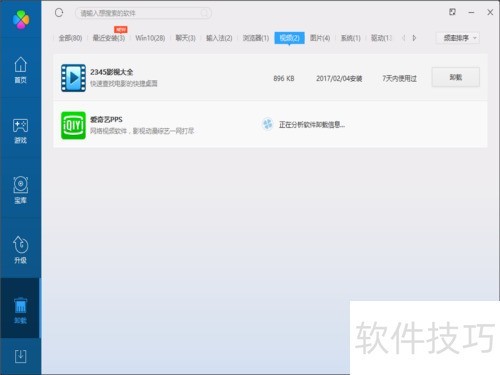Open the 升级 upgrade section
The image size is (500, 375).
(20, 250)
